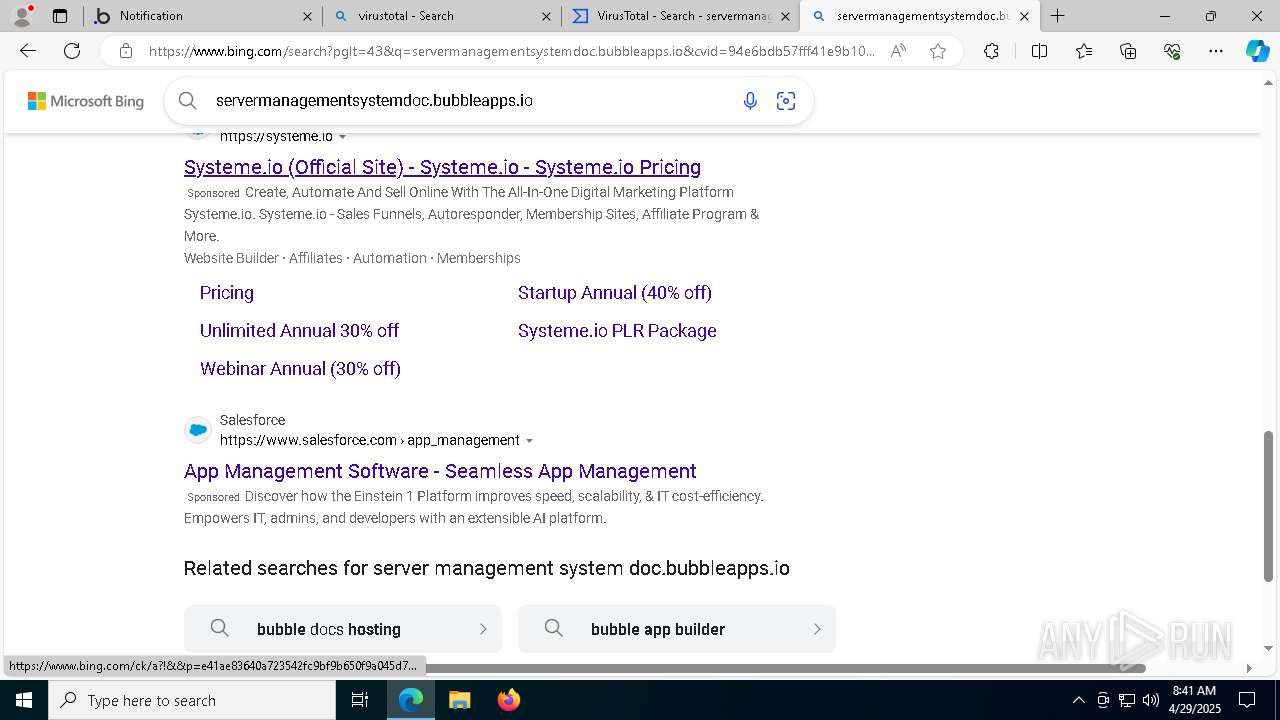
Task: Click the search magnifier icon in Bing box
Action: [x=187, y=100]
